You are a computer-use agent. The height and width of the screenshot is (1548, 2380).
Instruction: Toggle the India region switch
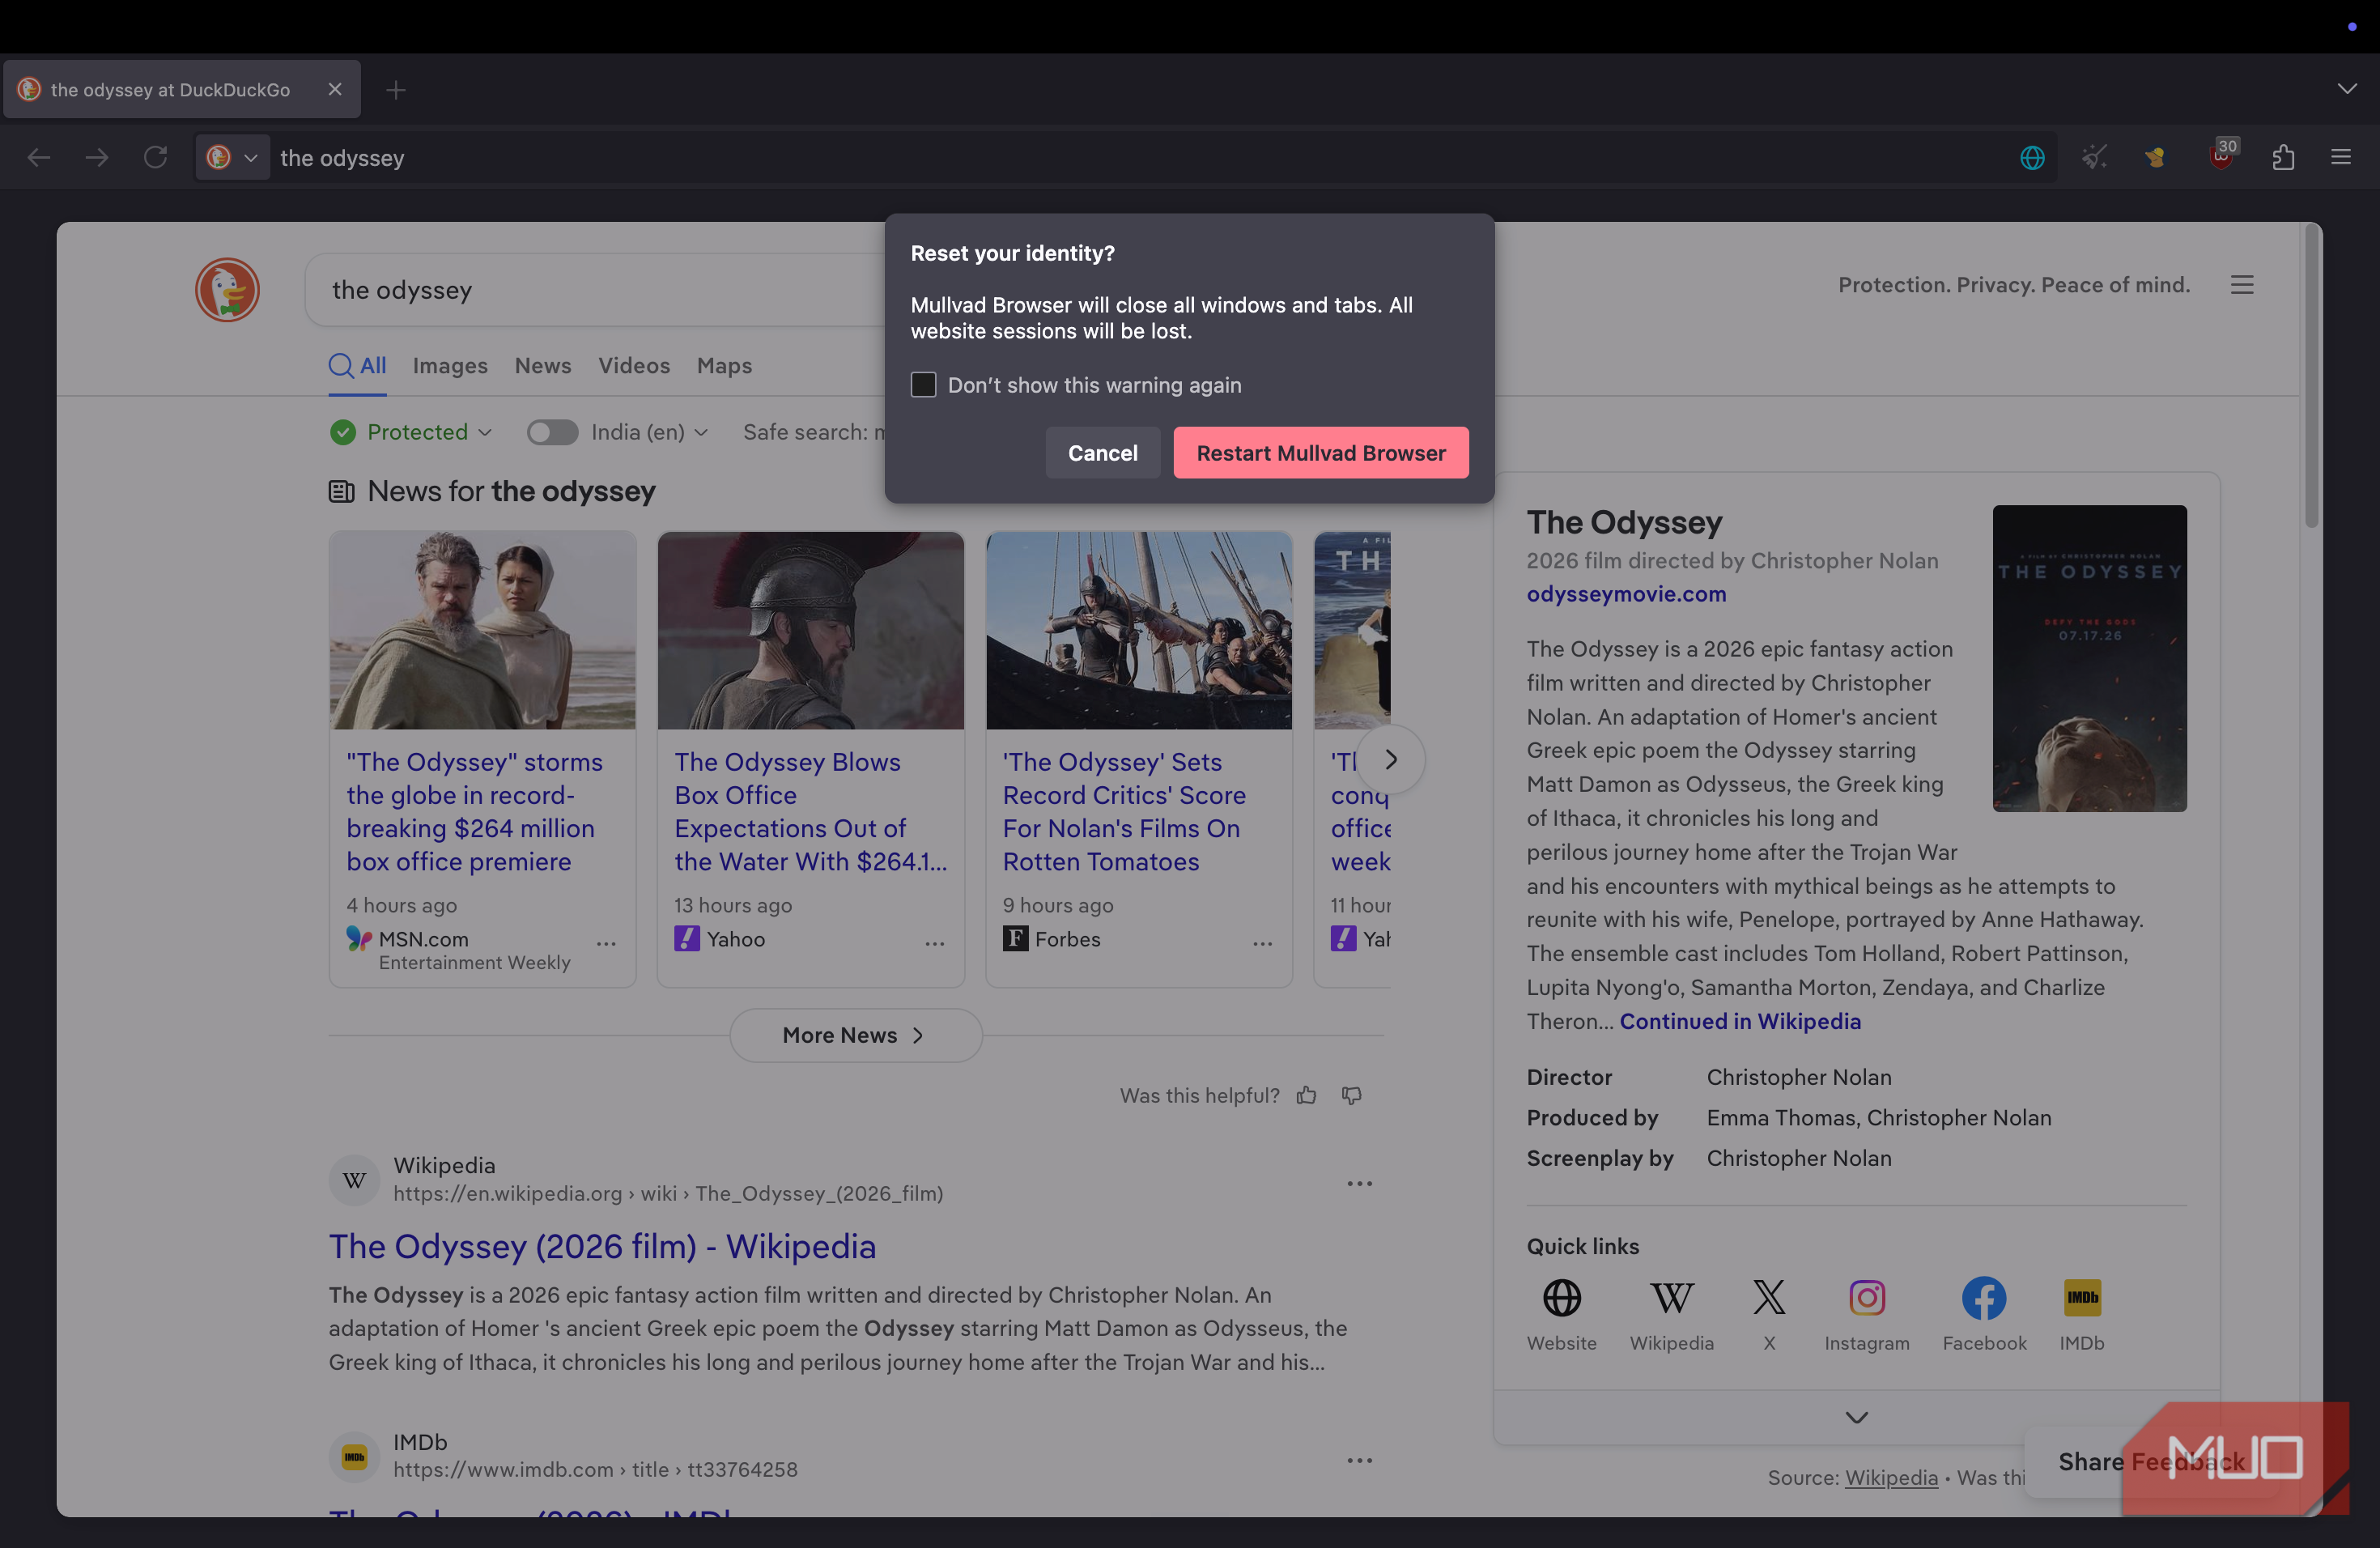click(552, 432)
